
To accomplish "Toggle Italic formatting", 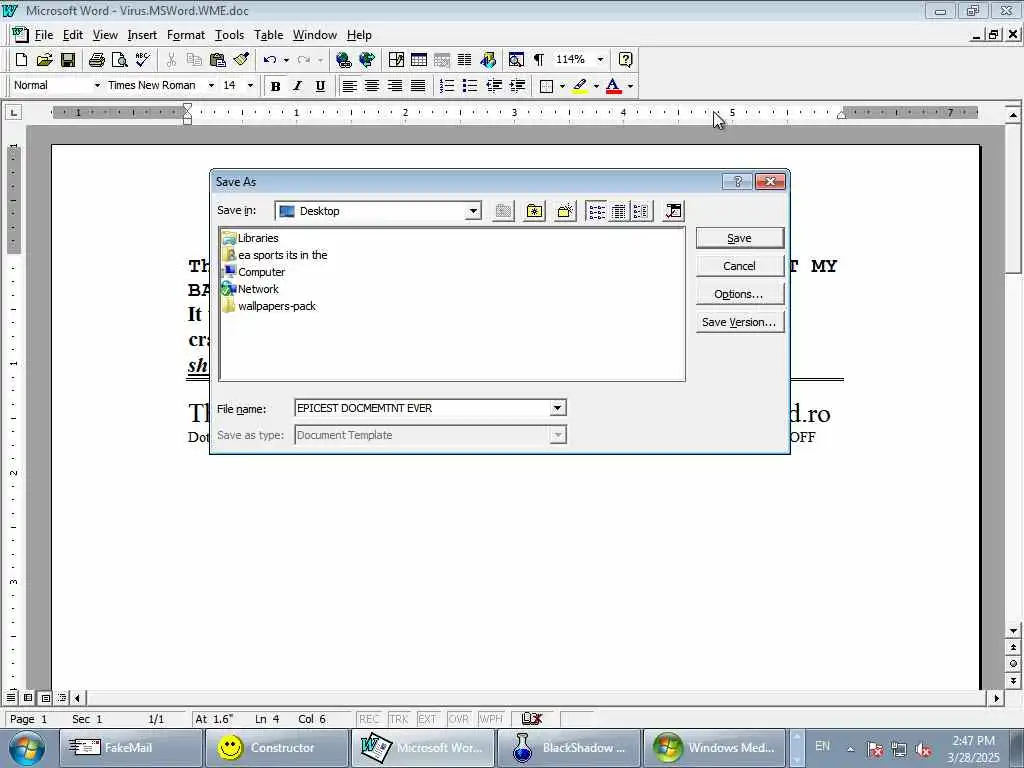I will (298, 86).
